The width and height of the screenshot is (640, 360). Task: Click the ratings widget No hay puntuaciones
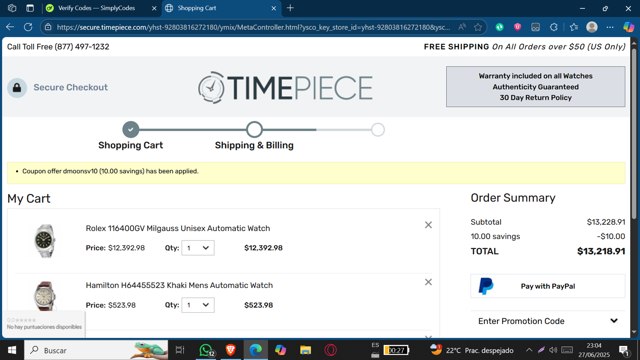pyautogui.click(x=44, y=324)
